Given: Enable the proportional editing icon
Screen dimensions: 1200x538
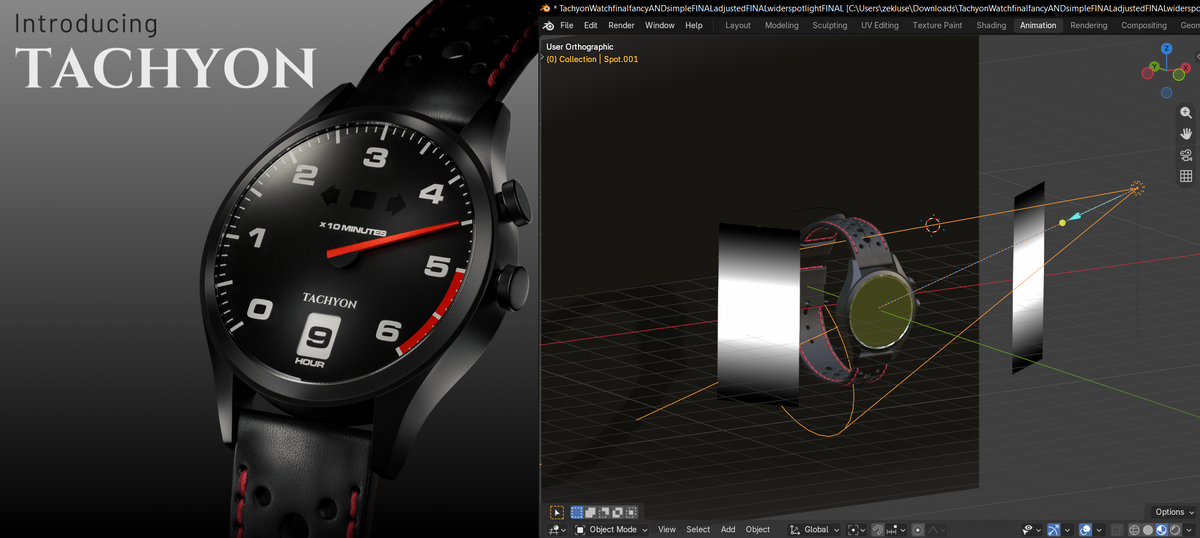Looking at the screenshot, I should click(918, 529).
